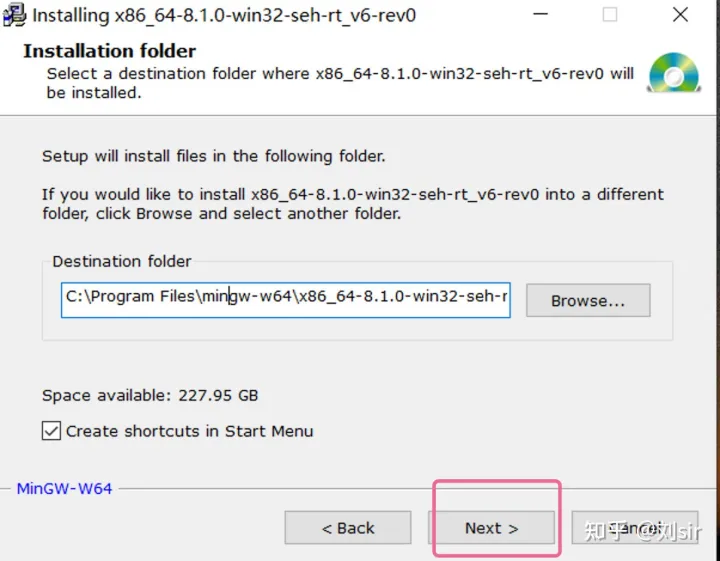Screen dimensions: 720x561
Task: Click the CD disc icon in the header
Action: (672, 73)
